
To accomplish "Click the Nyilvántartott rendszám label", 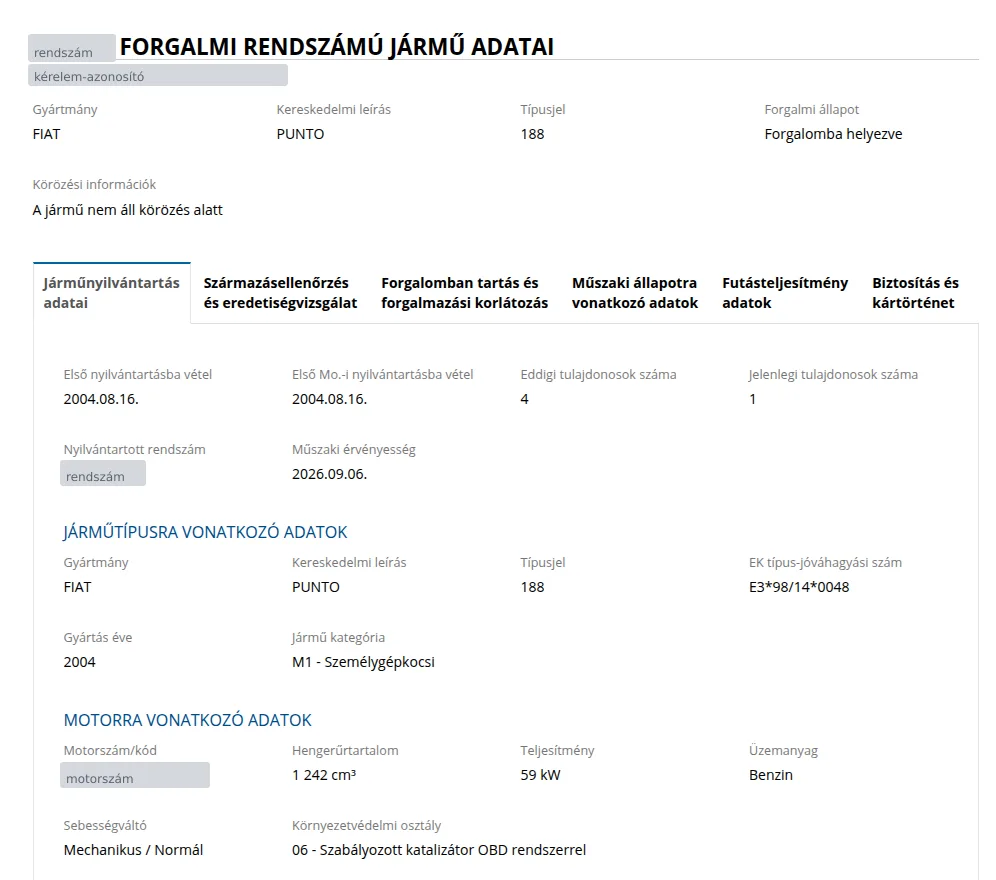I will coord(135,449).
